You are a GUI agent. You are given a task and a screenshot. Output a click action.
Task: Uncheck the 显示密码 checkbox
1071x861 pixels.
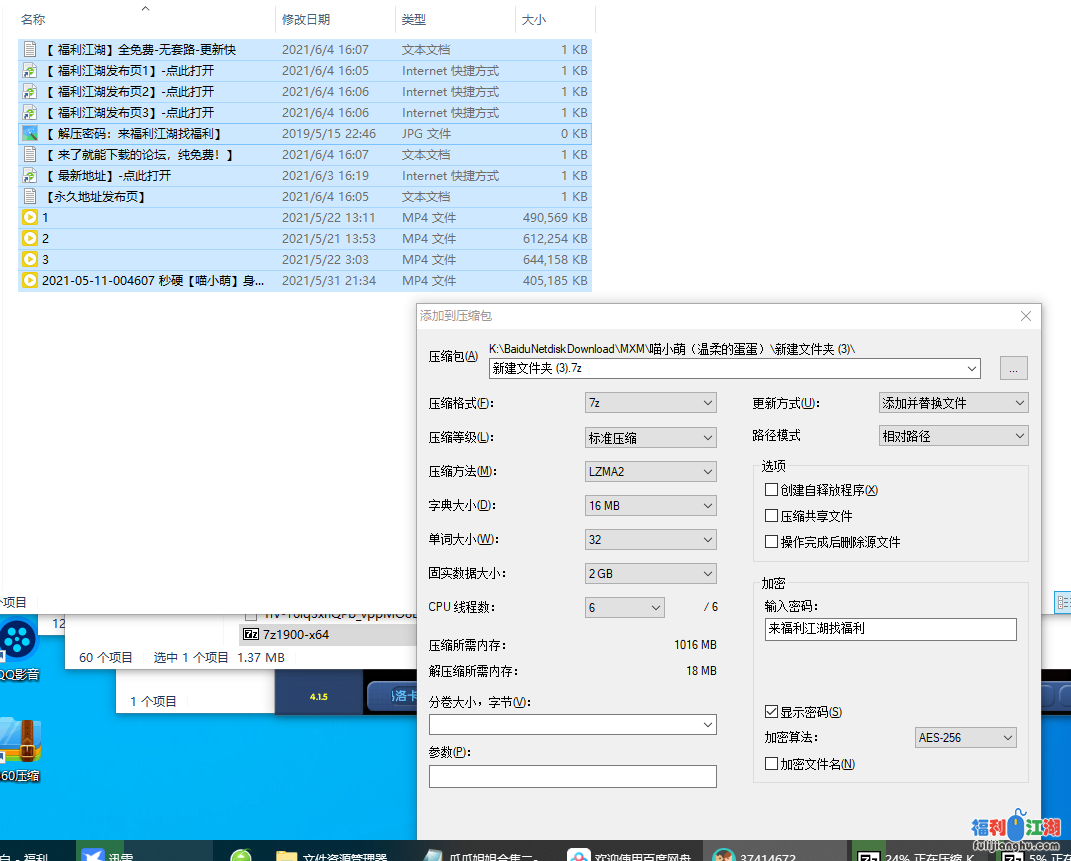771,712
